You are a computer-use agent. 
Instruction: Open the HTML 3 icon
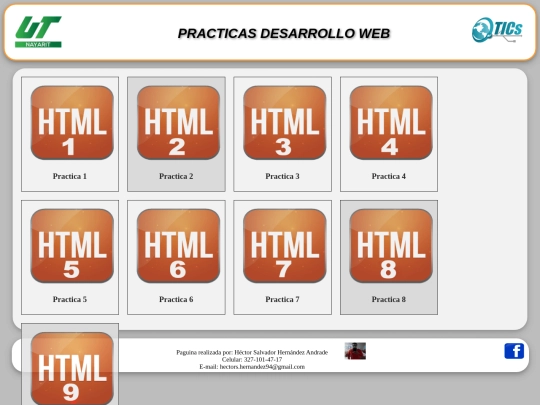click(284, 123)
